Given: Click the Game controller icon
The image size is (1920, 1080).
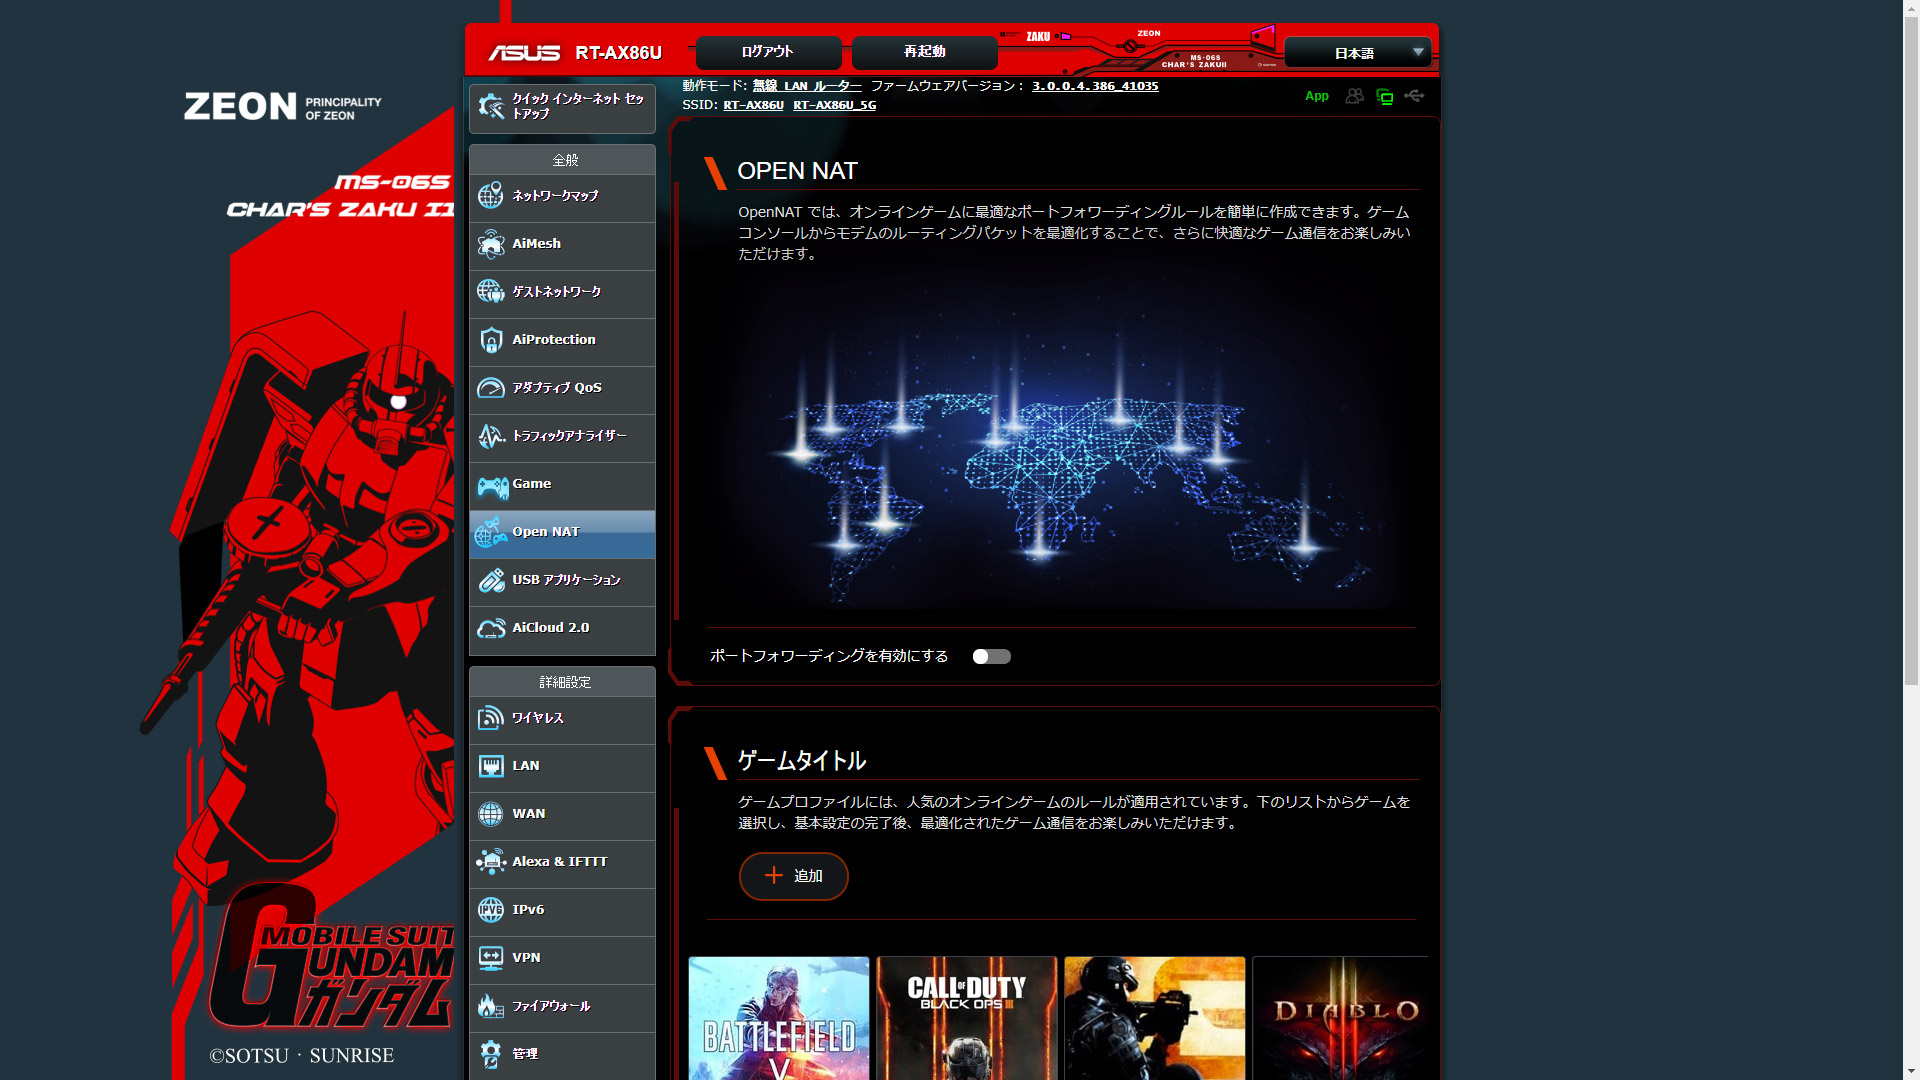Looking at the screenshot, I should (x=490, y=486).
